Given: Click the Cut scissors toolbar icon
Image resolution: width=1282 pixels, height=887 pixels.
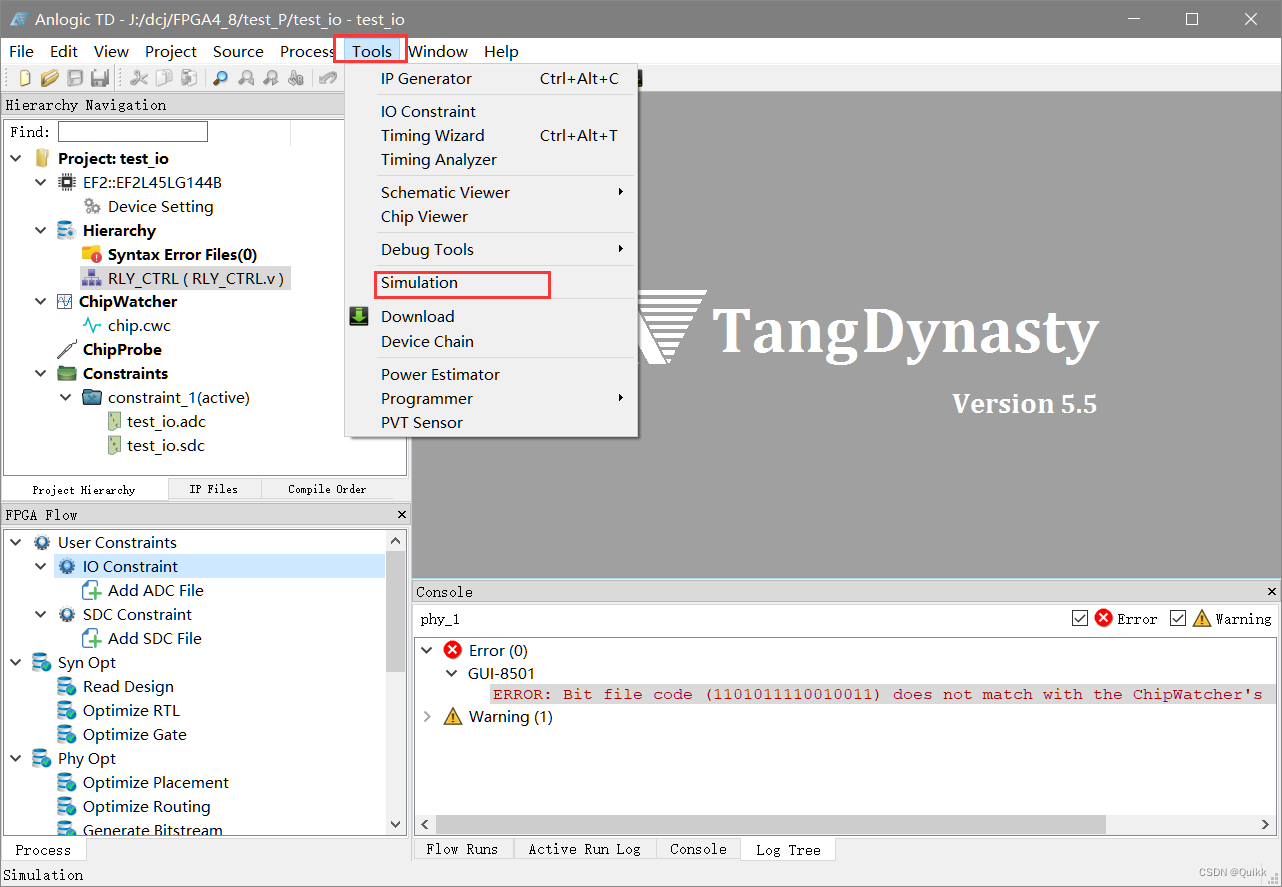Looking at the screenshot, I should [138, 78].
